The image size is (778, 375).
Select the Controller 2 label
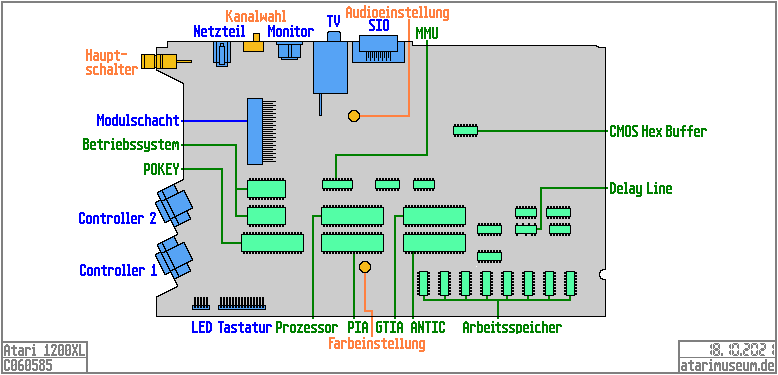click(118, 218)
